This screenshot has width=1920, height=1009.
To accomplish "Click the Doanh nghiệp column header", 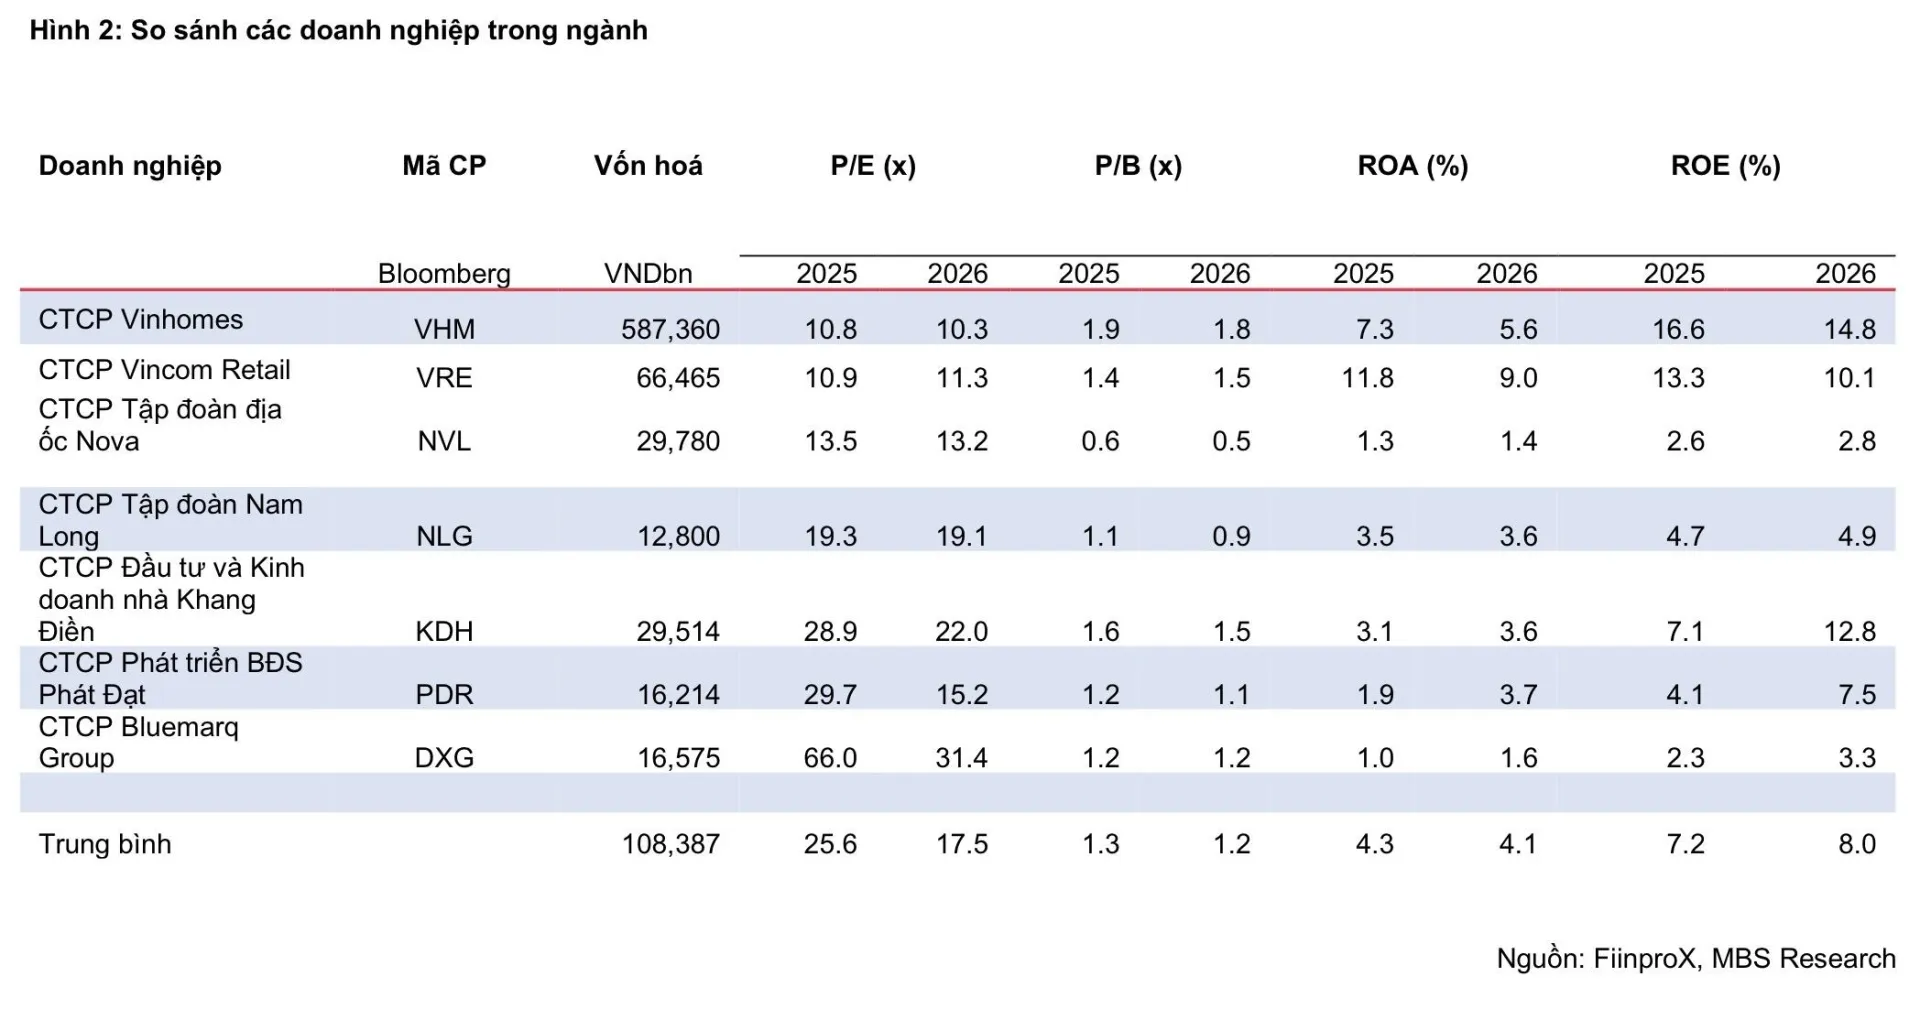I will [130, 166].
